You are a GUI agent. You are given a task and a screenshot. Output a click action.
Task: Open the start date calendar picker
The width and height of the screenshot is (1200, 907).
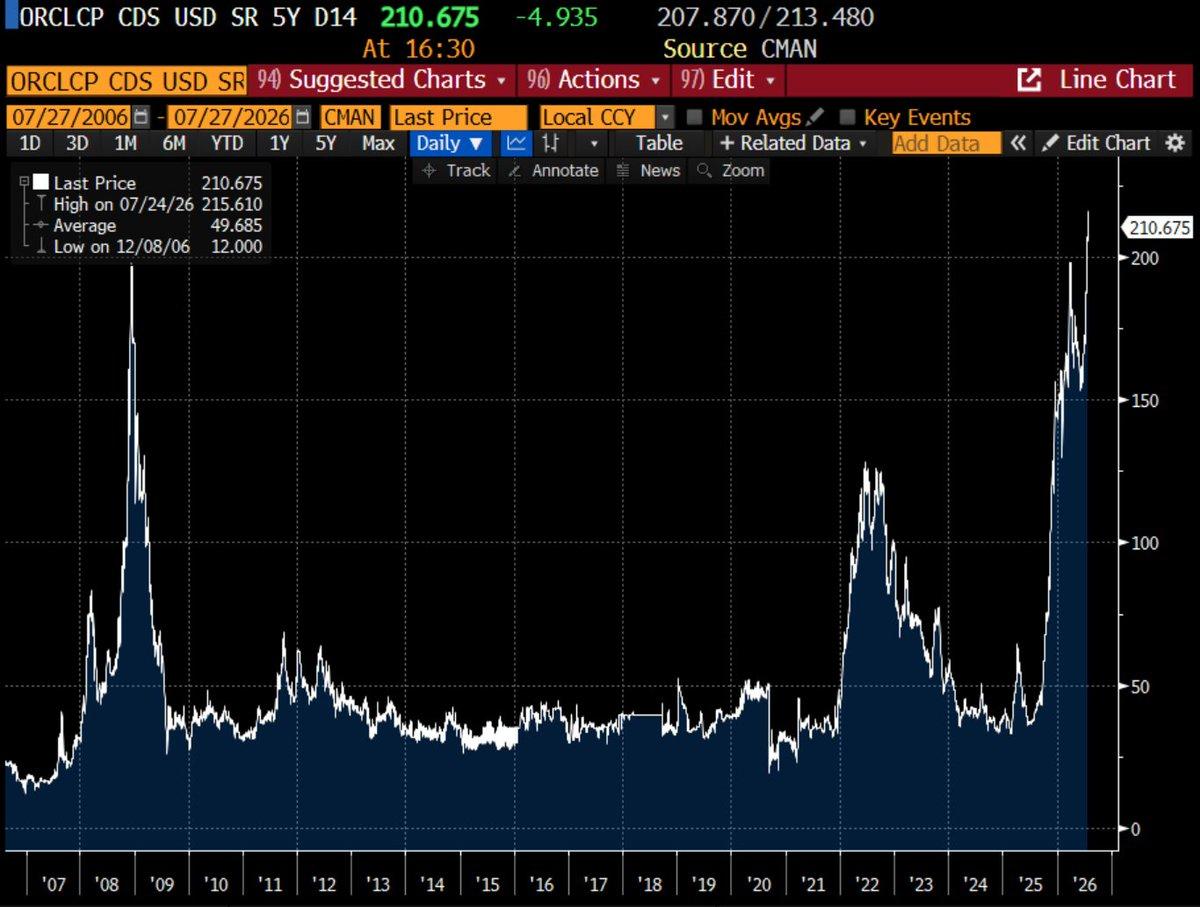(x=141, y=117)
